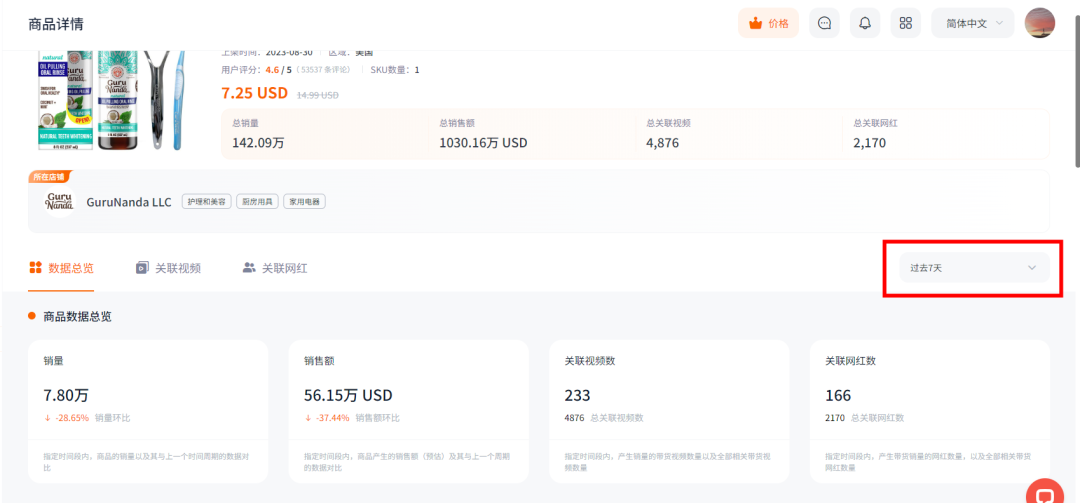Open the apps grid icon
1080x503 pixels.
click(905, 23)
